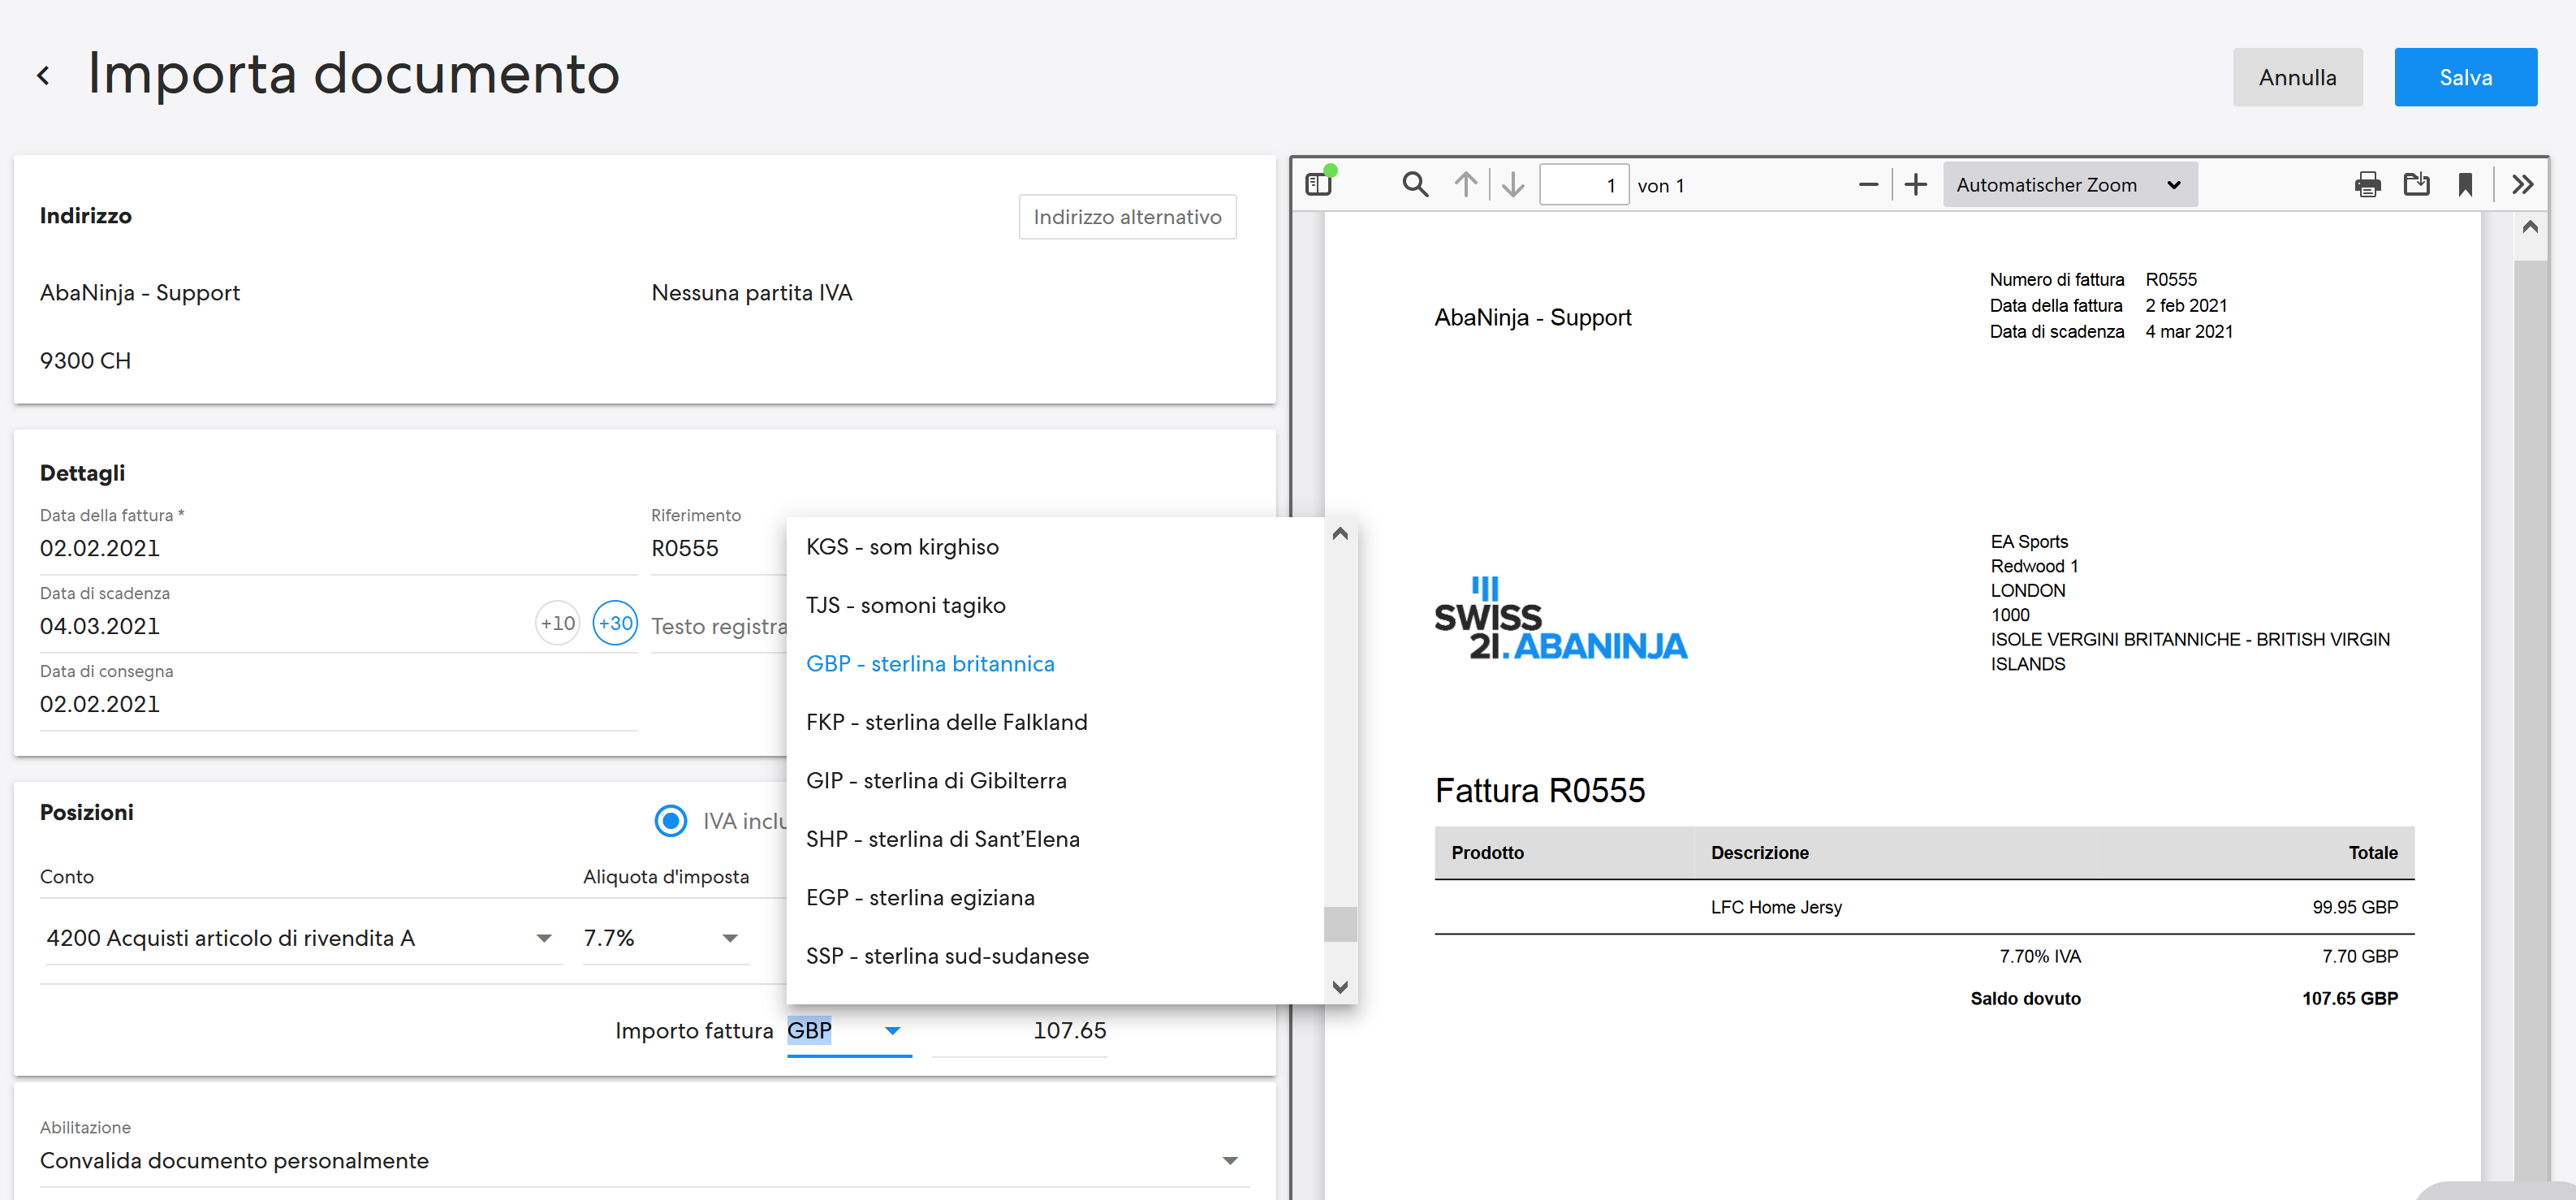This screenshot has width=2576, height=1200.
Task: Go to next PDF page arrow
Action: point(1513,184)
